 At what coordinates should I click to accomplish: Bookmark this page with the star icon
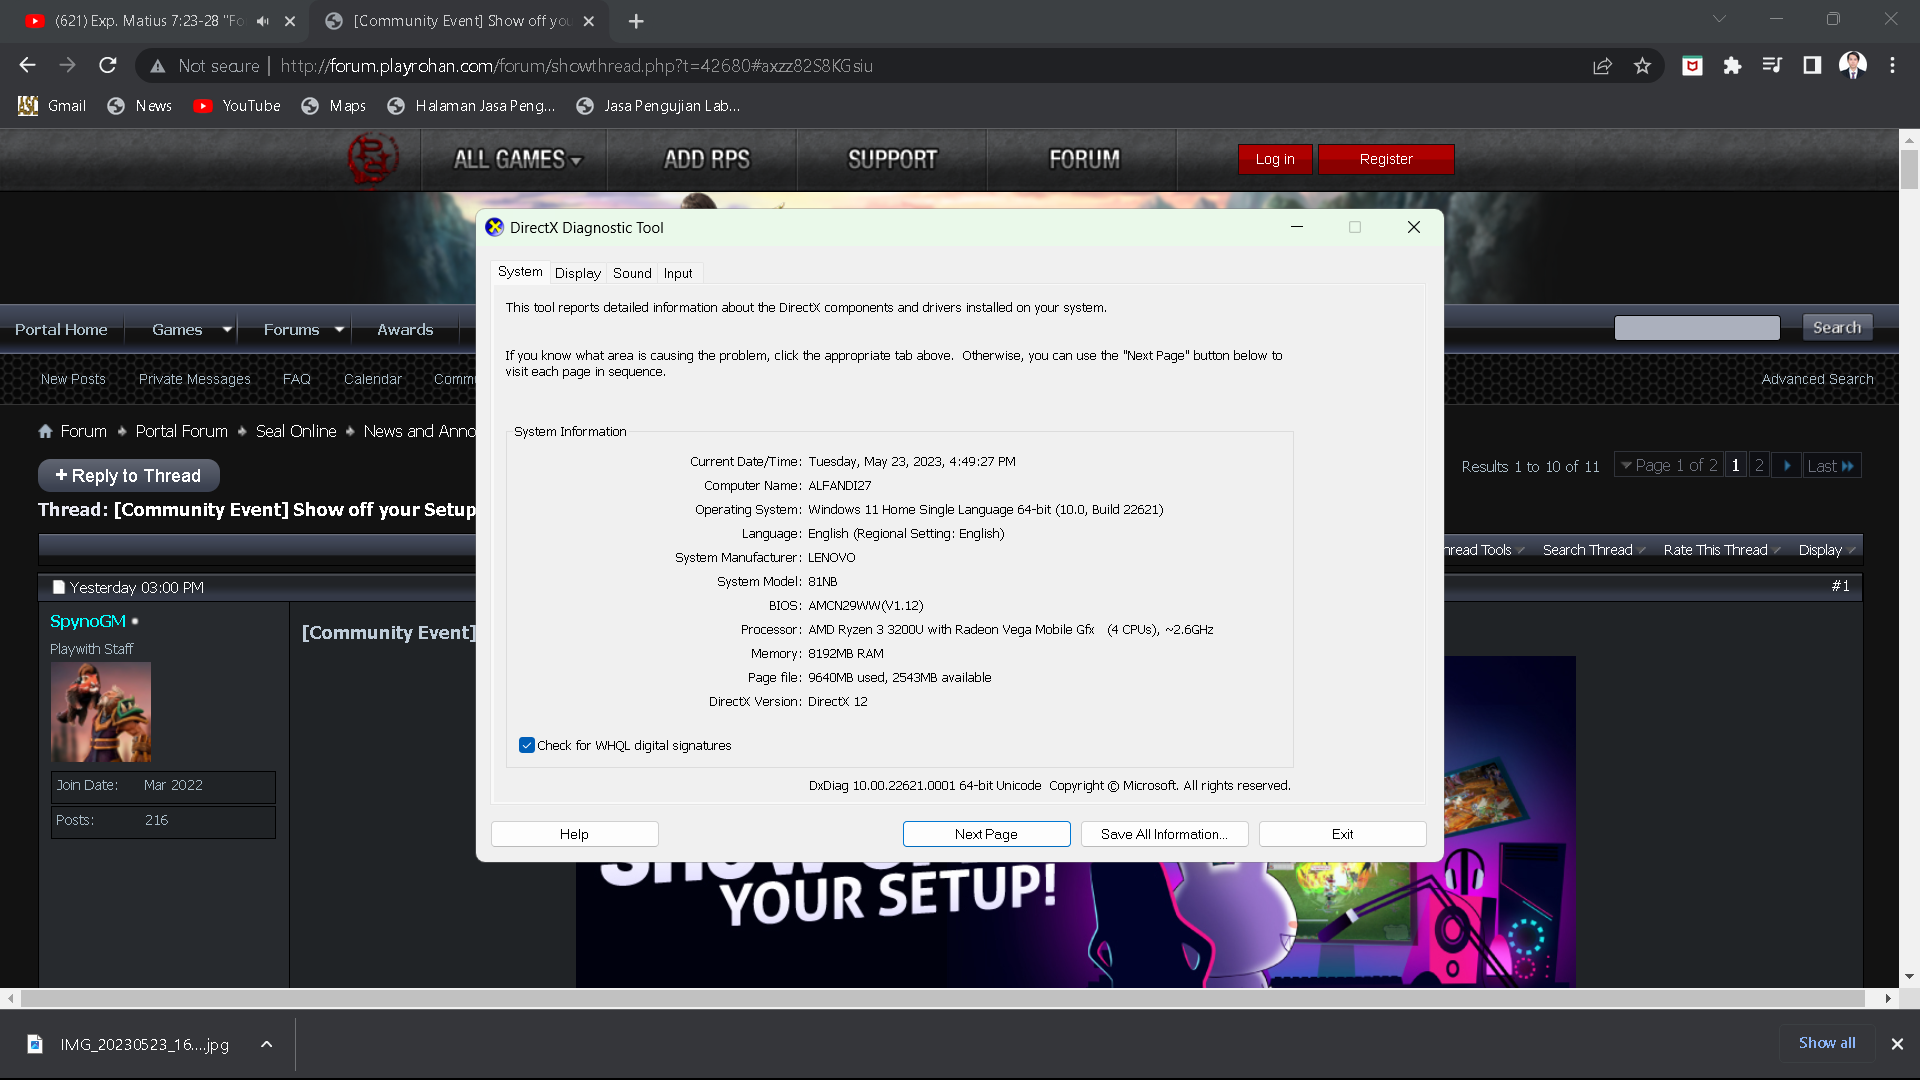pos(1642,66)
